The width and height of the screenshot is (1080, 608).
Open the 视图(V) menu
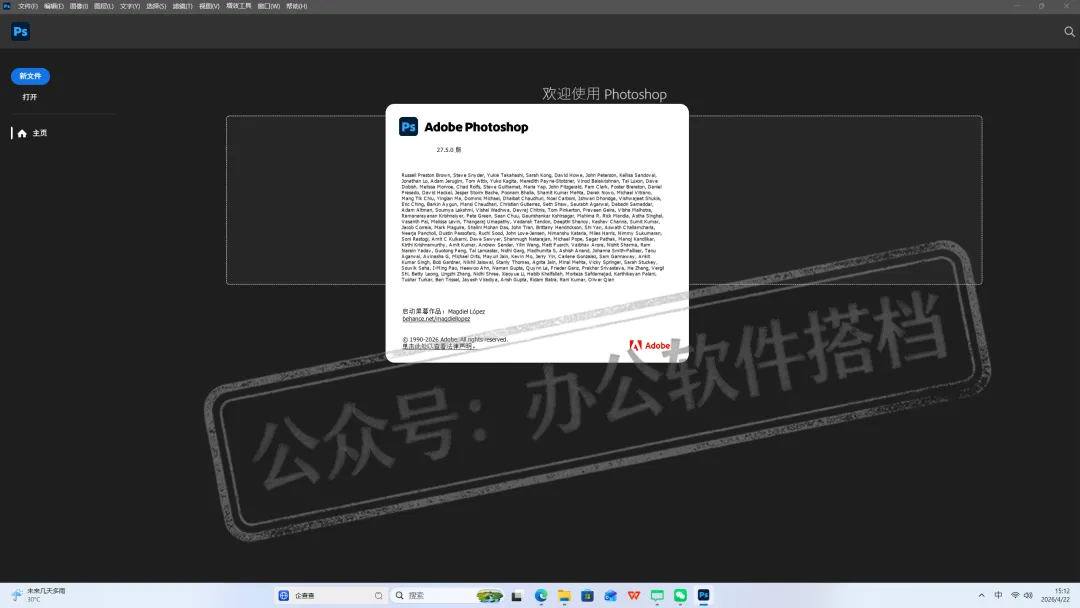click(209, 6)
